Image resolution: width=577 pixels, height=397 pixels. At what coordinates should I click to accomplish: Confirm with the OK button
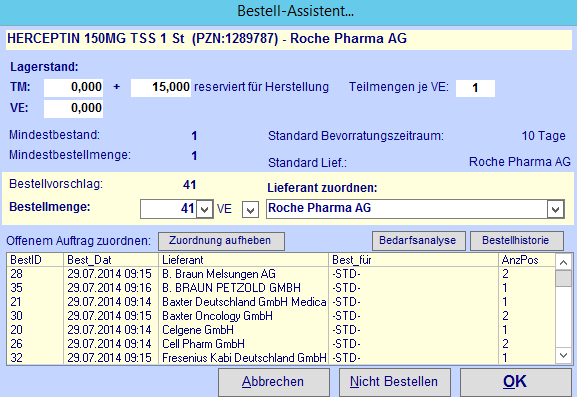[515, 382]
